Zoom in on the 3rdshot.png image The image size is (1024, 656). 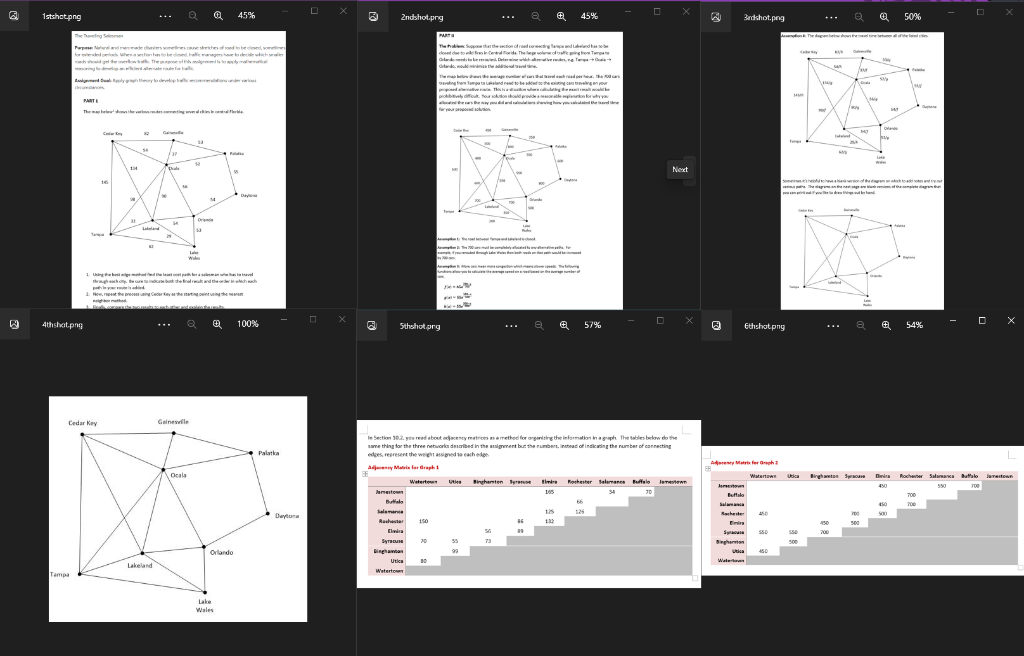tap(882, 16)
